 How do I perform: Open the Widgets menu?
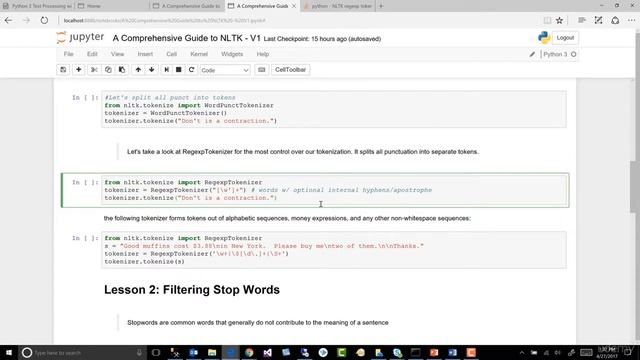[x=232, y=54]
